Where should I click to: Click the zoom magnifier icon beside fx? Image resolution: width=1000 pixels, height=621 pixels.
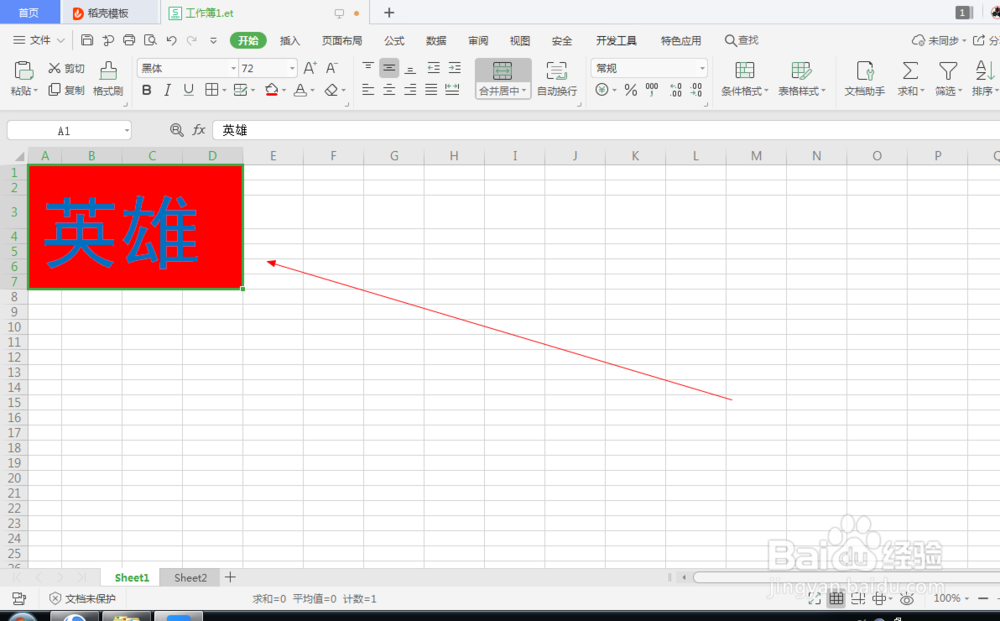click(x=177, y=130)
